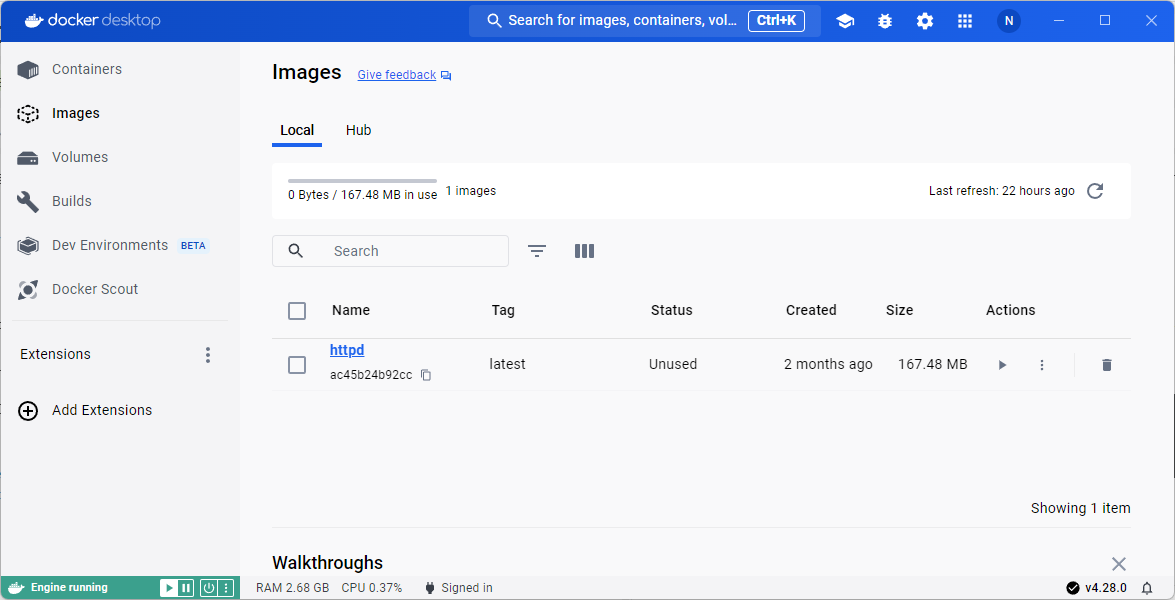Viewport: 1175px width, 600px height.
Task: Sort by Status column header
Action: pyautogui.click(x=671, y=311)
